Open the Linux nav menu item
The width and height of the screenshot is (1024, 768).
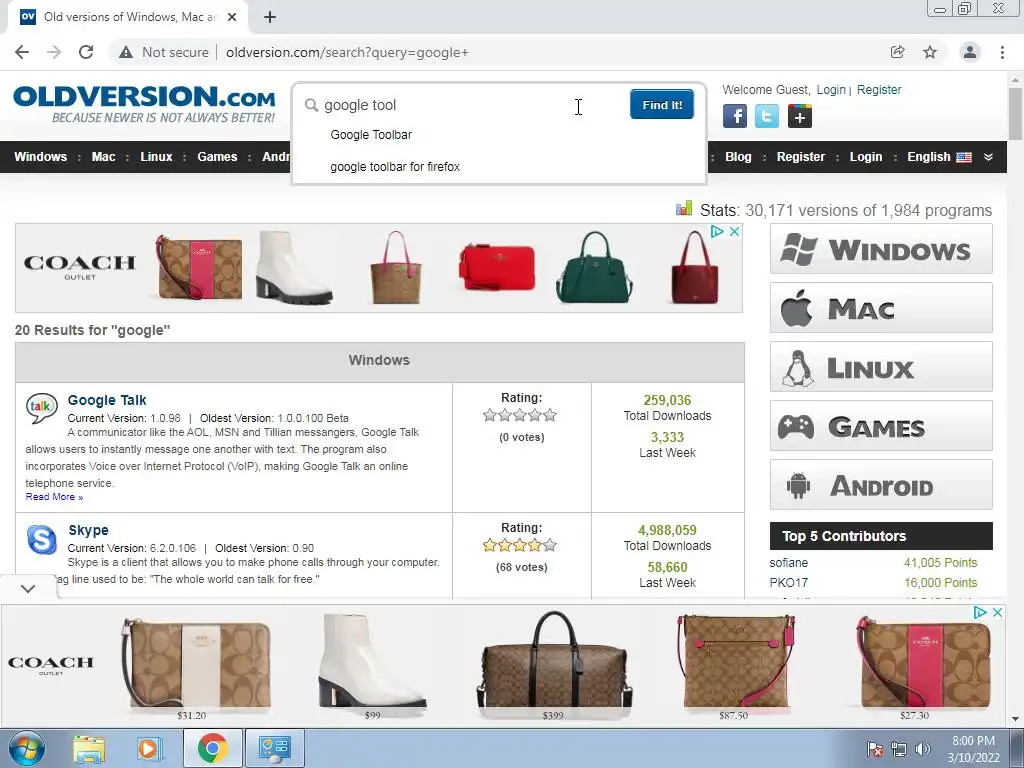156,157
